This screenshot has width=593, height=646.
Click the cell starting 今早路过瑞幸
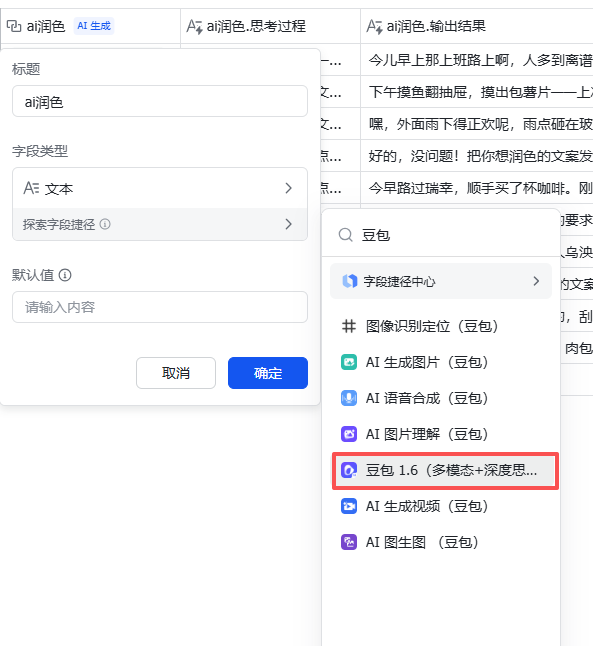[477, 188]
